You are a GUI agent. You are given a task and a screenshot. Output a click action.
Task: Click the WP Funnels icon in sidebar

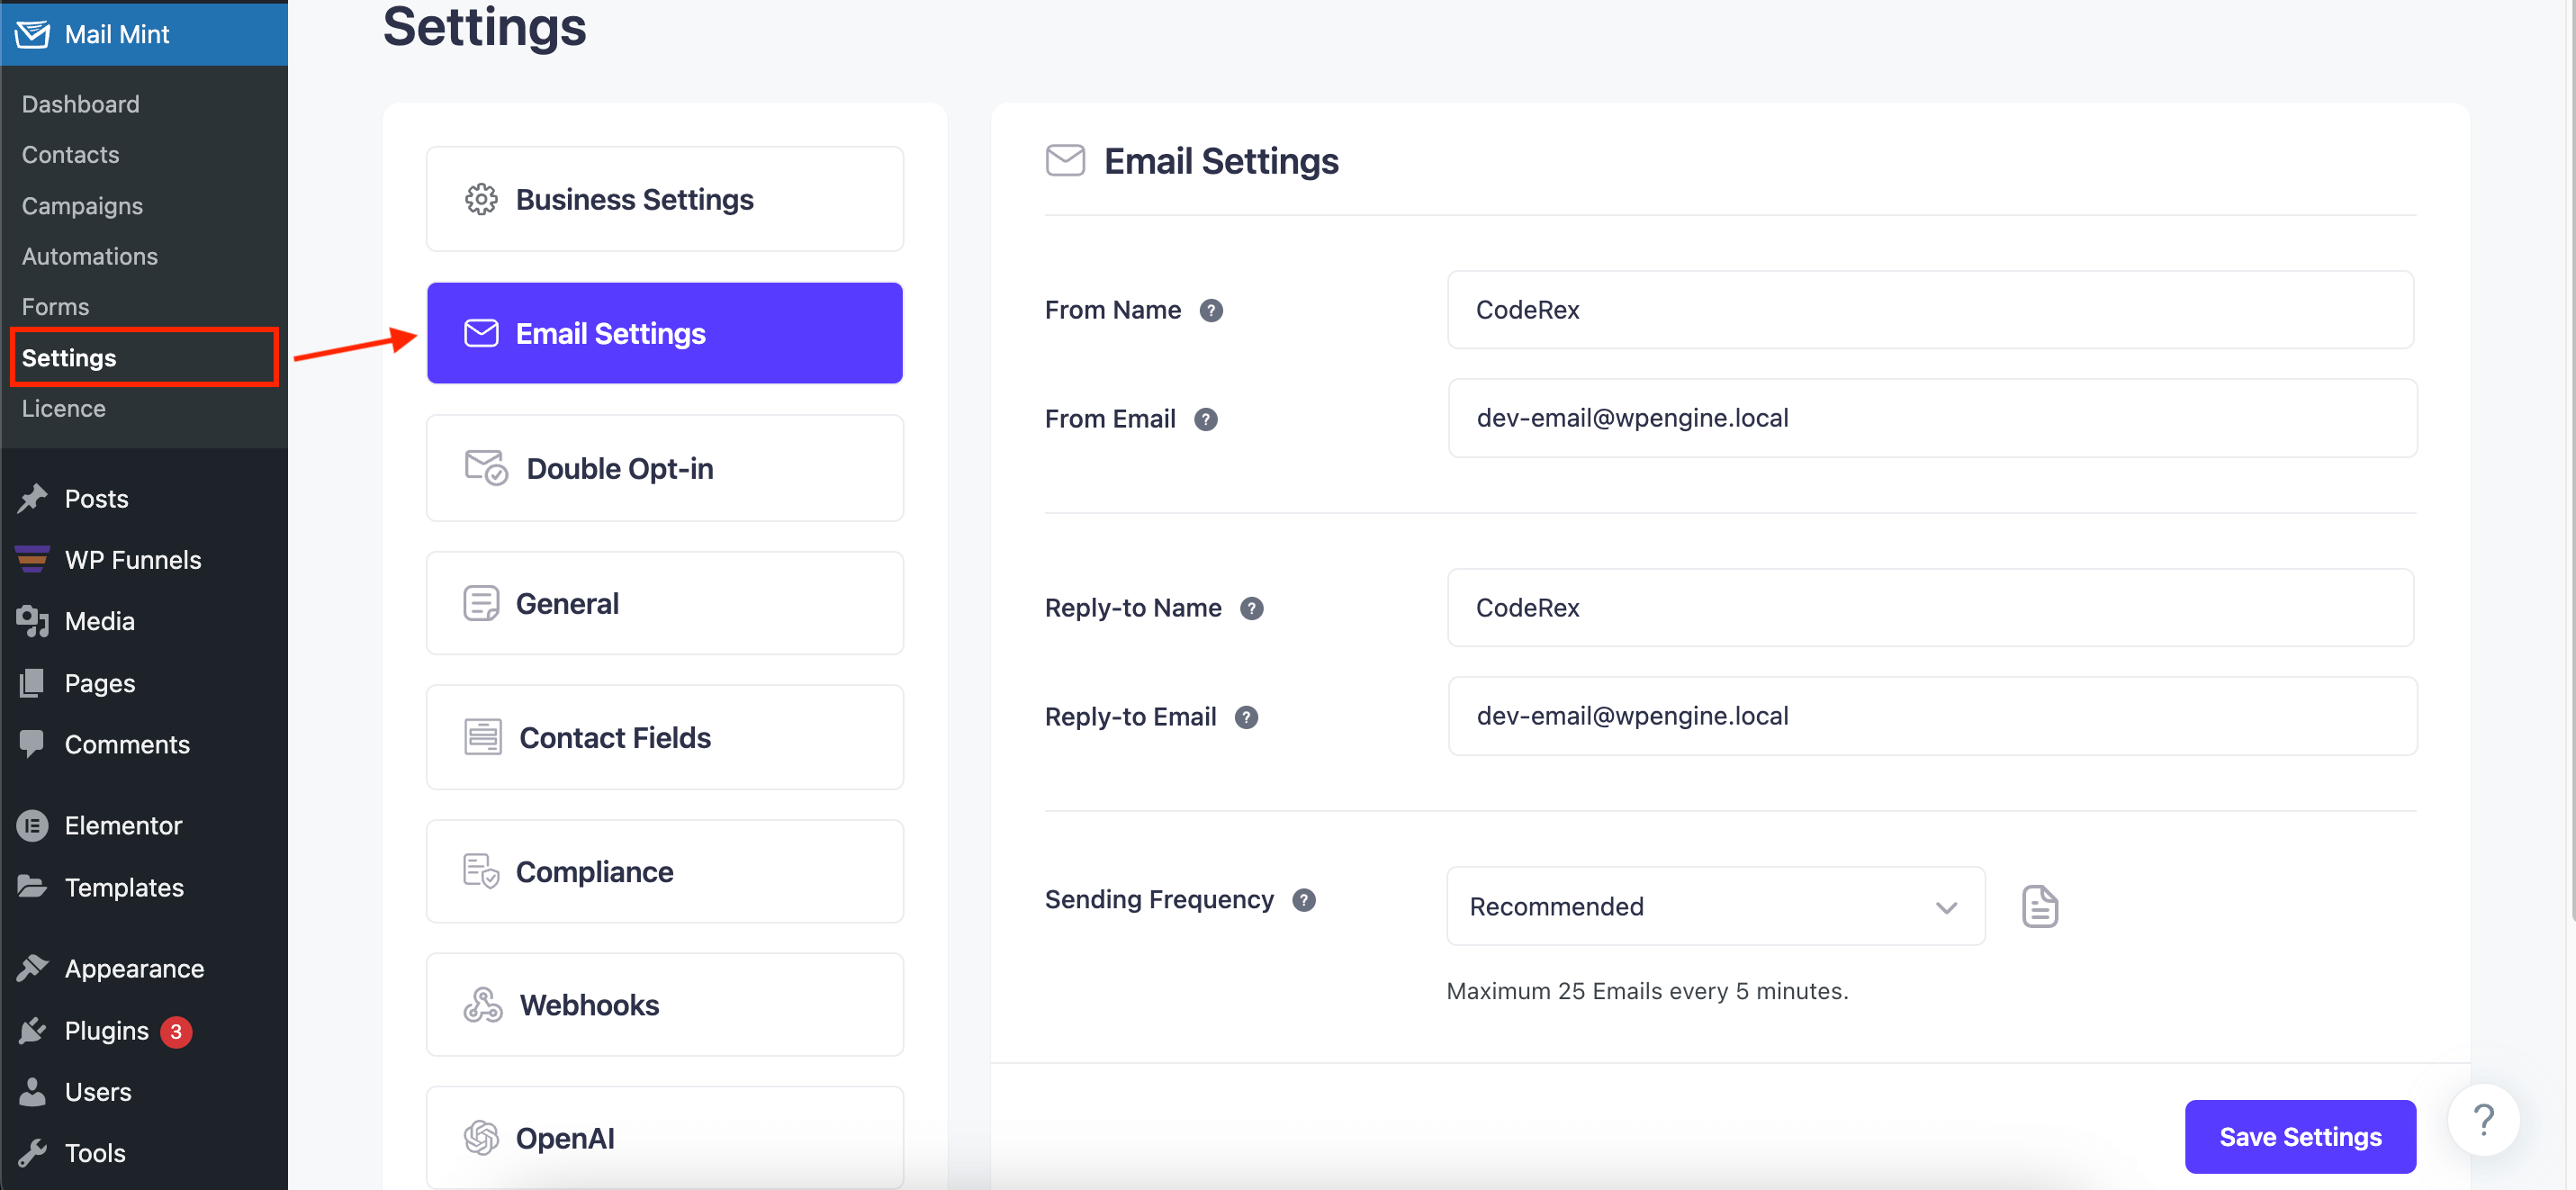coord(32,560)
